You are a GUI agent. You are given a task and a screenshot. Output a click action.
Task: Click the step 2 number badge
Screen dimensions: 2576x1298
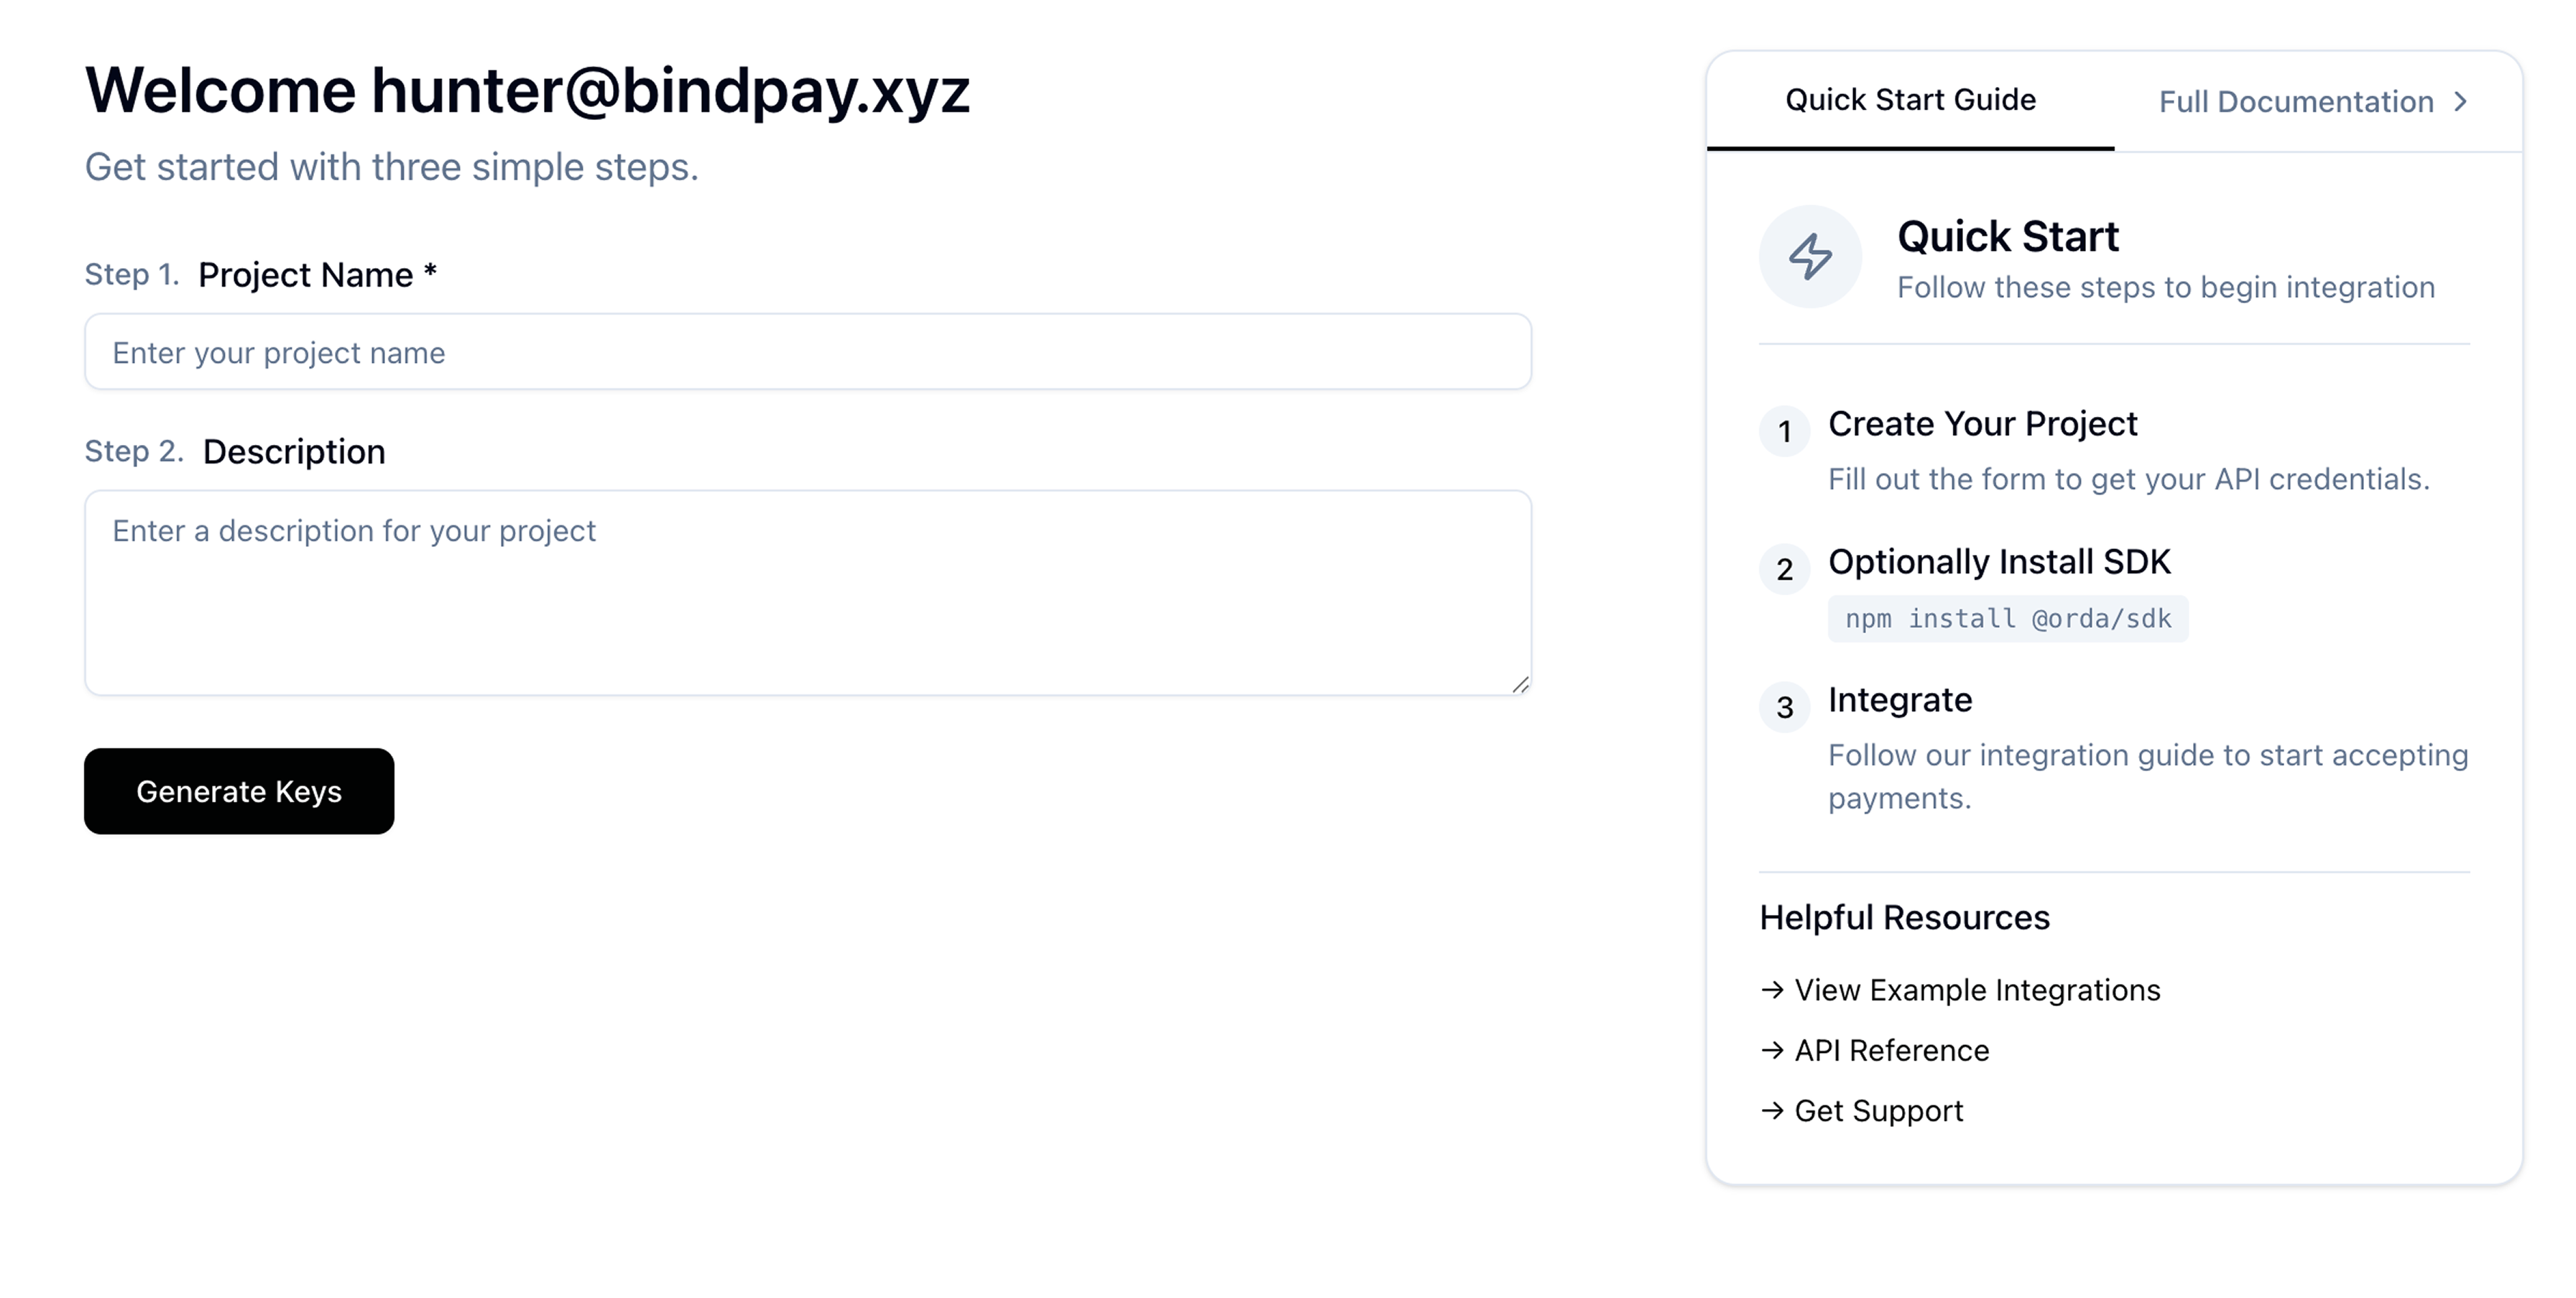pyautogui.click(x=1784, y=569)
